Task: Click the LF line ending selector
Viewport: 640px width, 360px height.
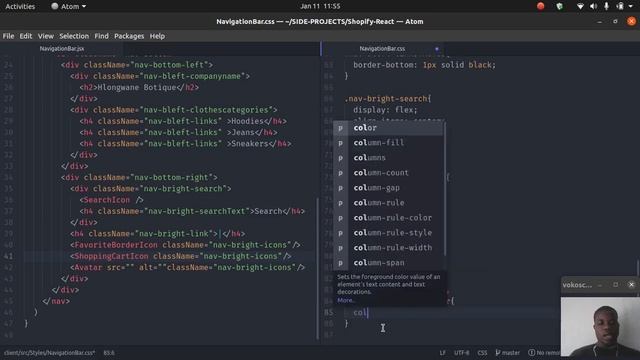Action: [x=442, y=353]
